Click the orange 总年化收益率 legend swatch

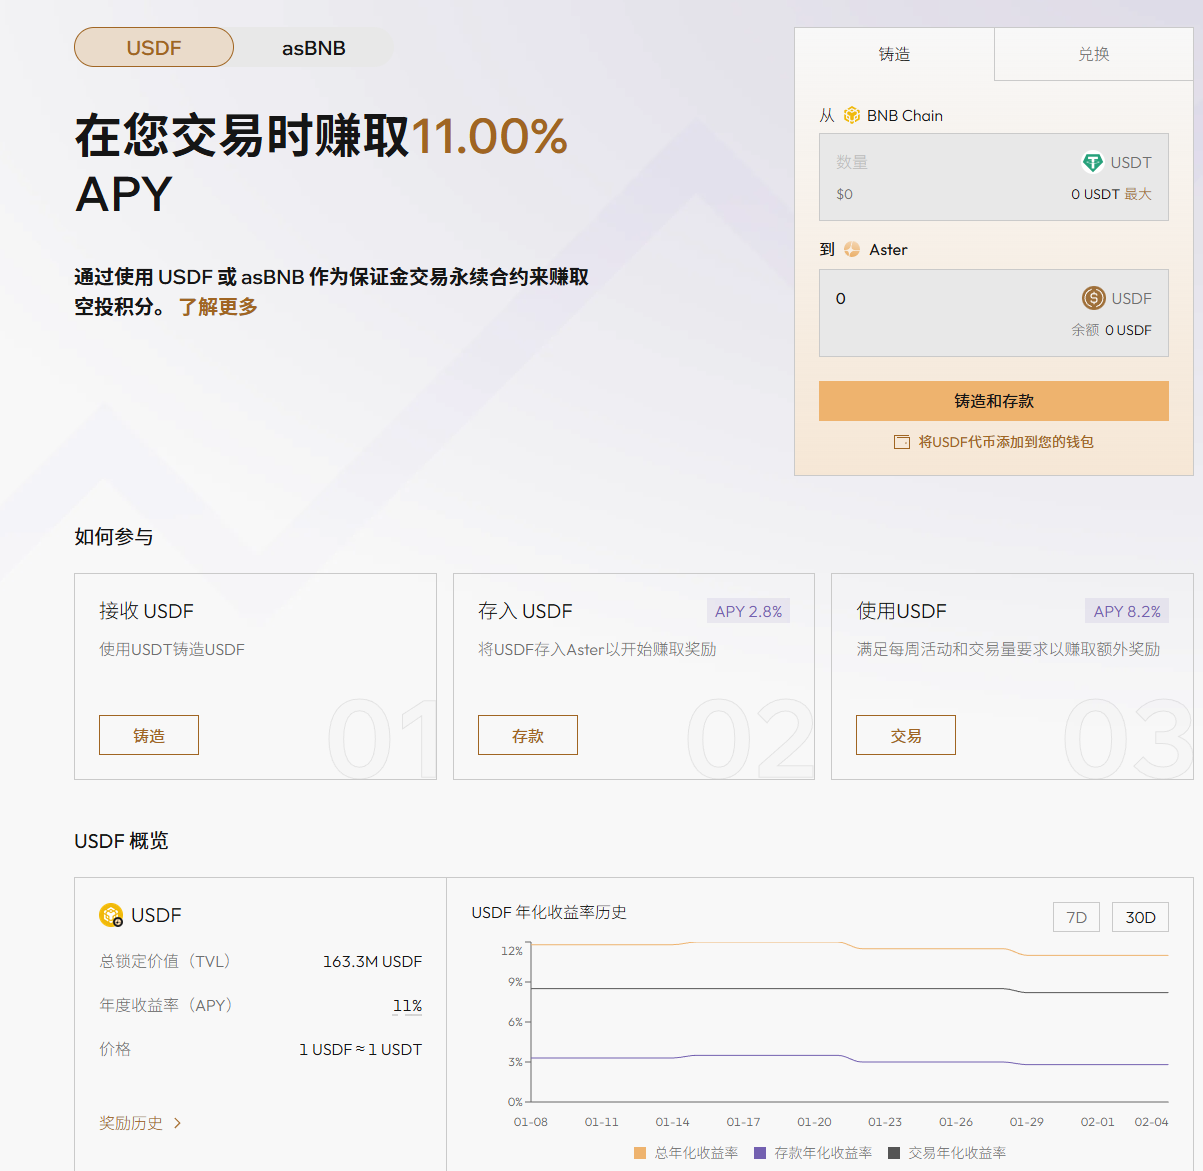coord(638,1152)
